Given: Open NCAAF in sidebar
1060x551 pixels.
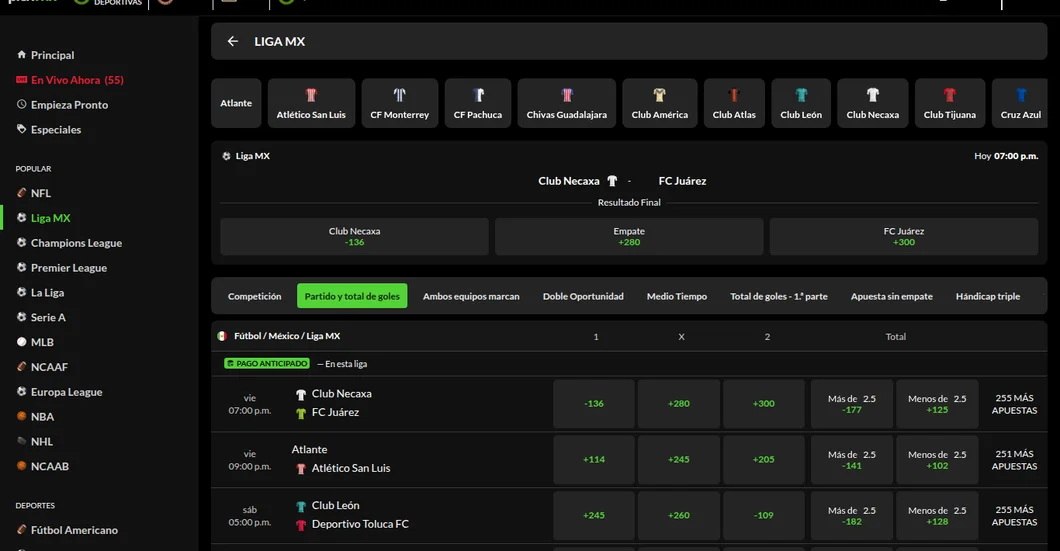Looking at the screenshot, I should (42, 367).
